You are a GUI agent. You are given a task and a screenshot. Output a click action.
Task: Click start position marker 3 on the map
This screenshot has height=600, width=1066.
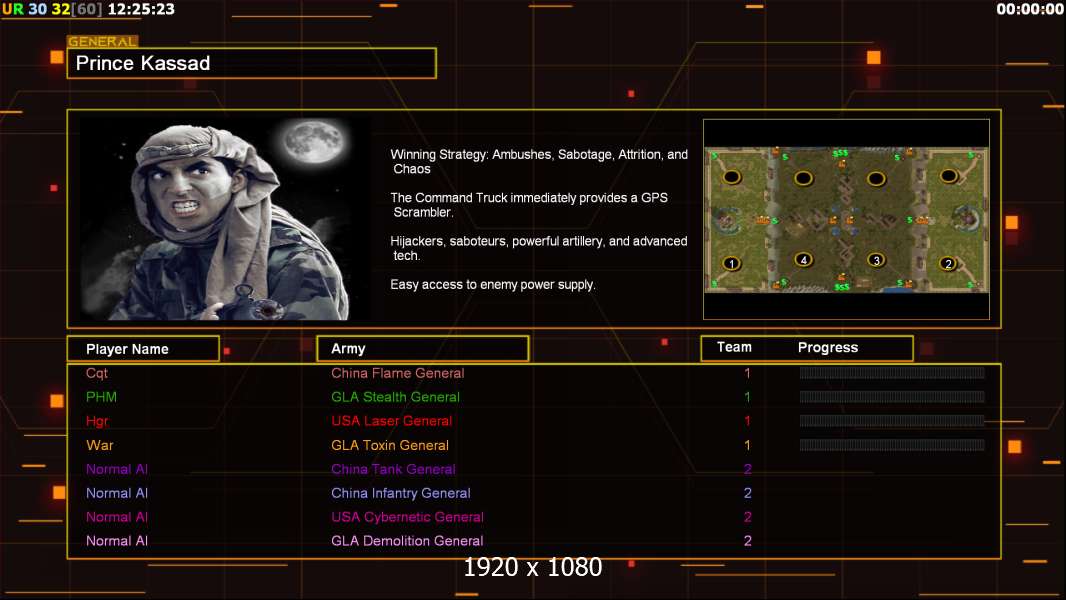[x=876, y=260]
